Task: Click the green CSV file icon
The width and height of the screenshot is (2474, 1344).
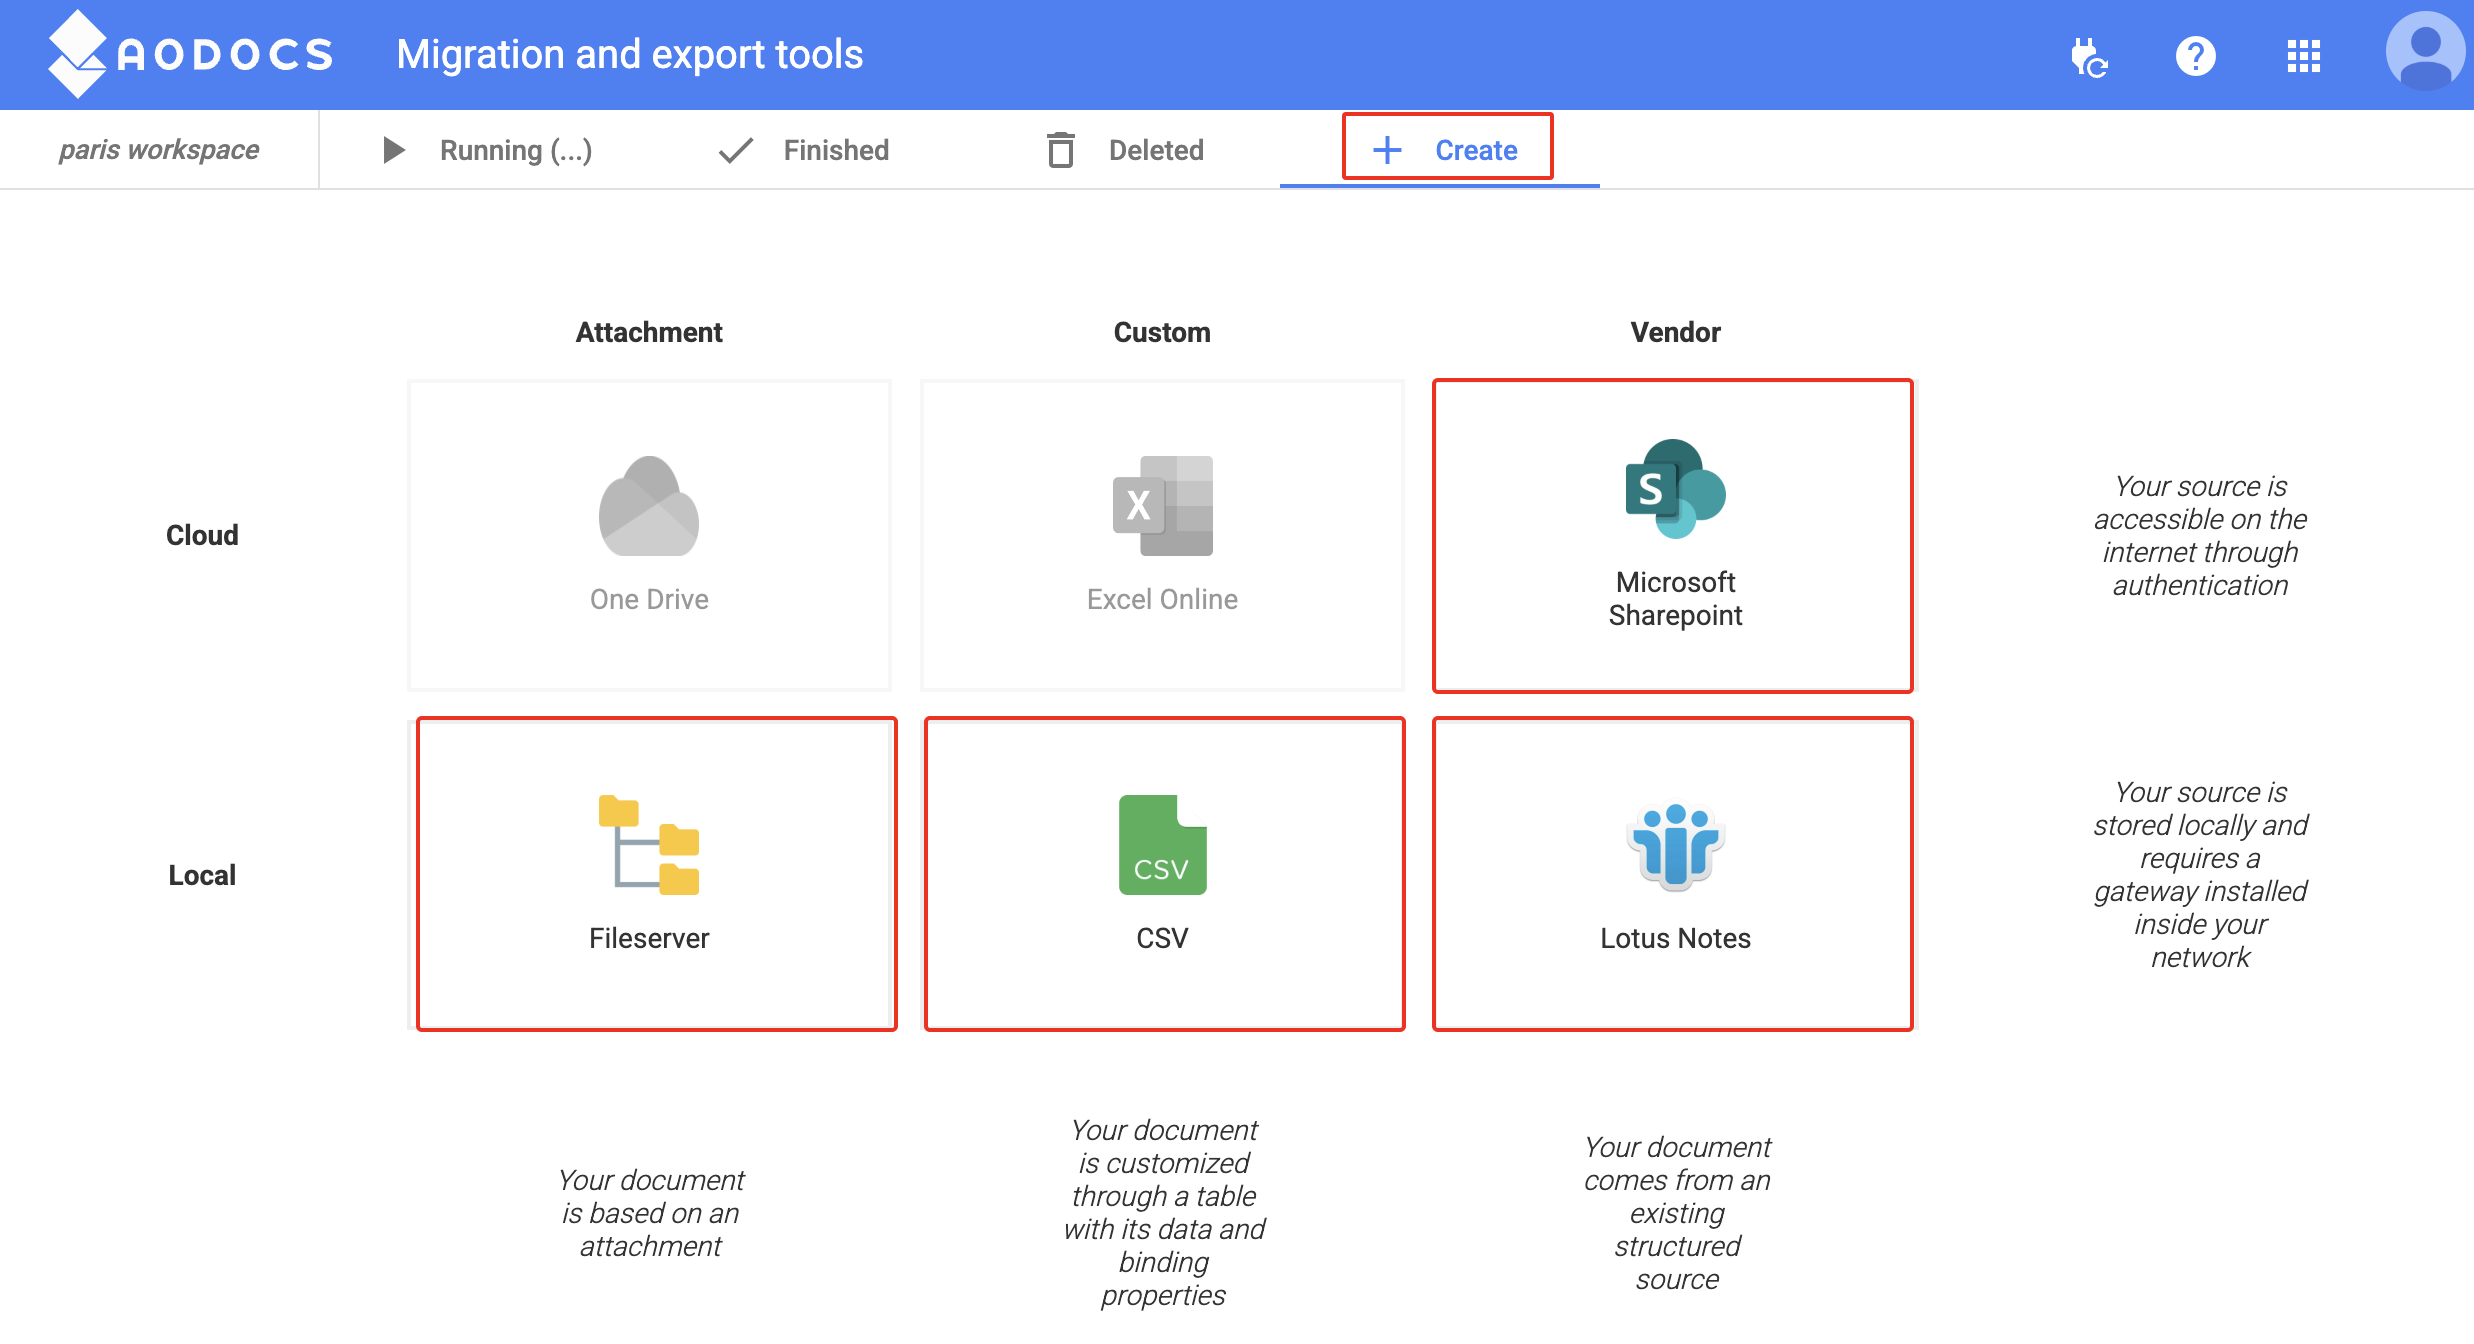Action: click(1163, 845)
